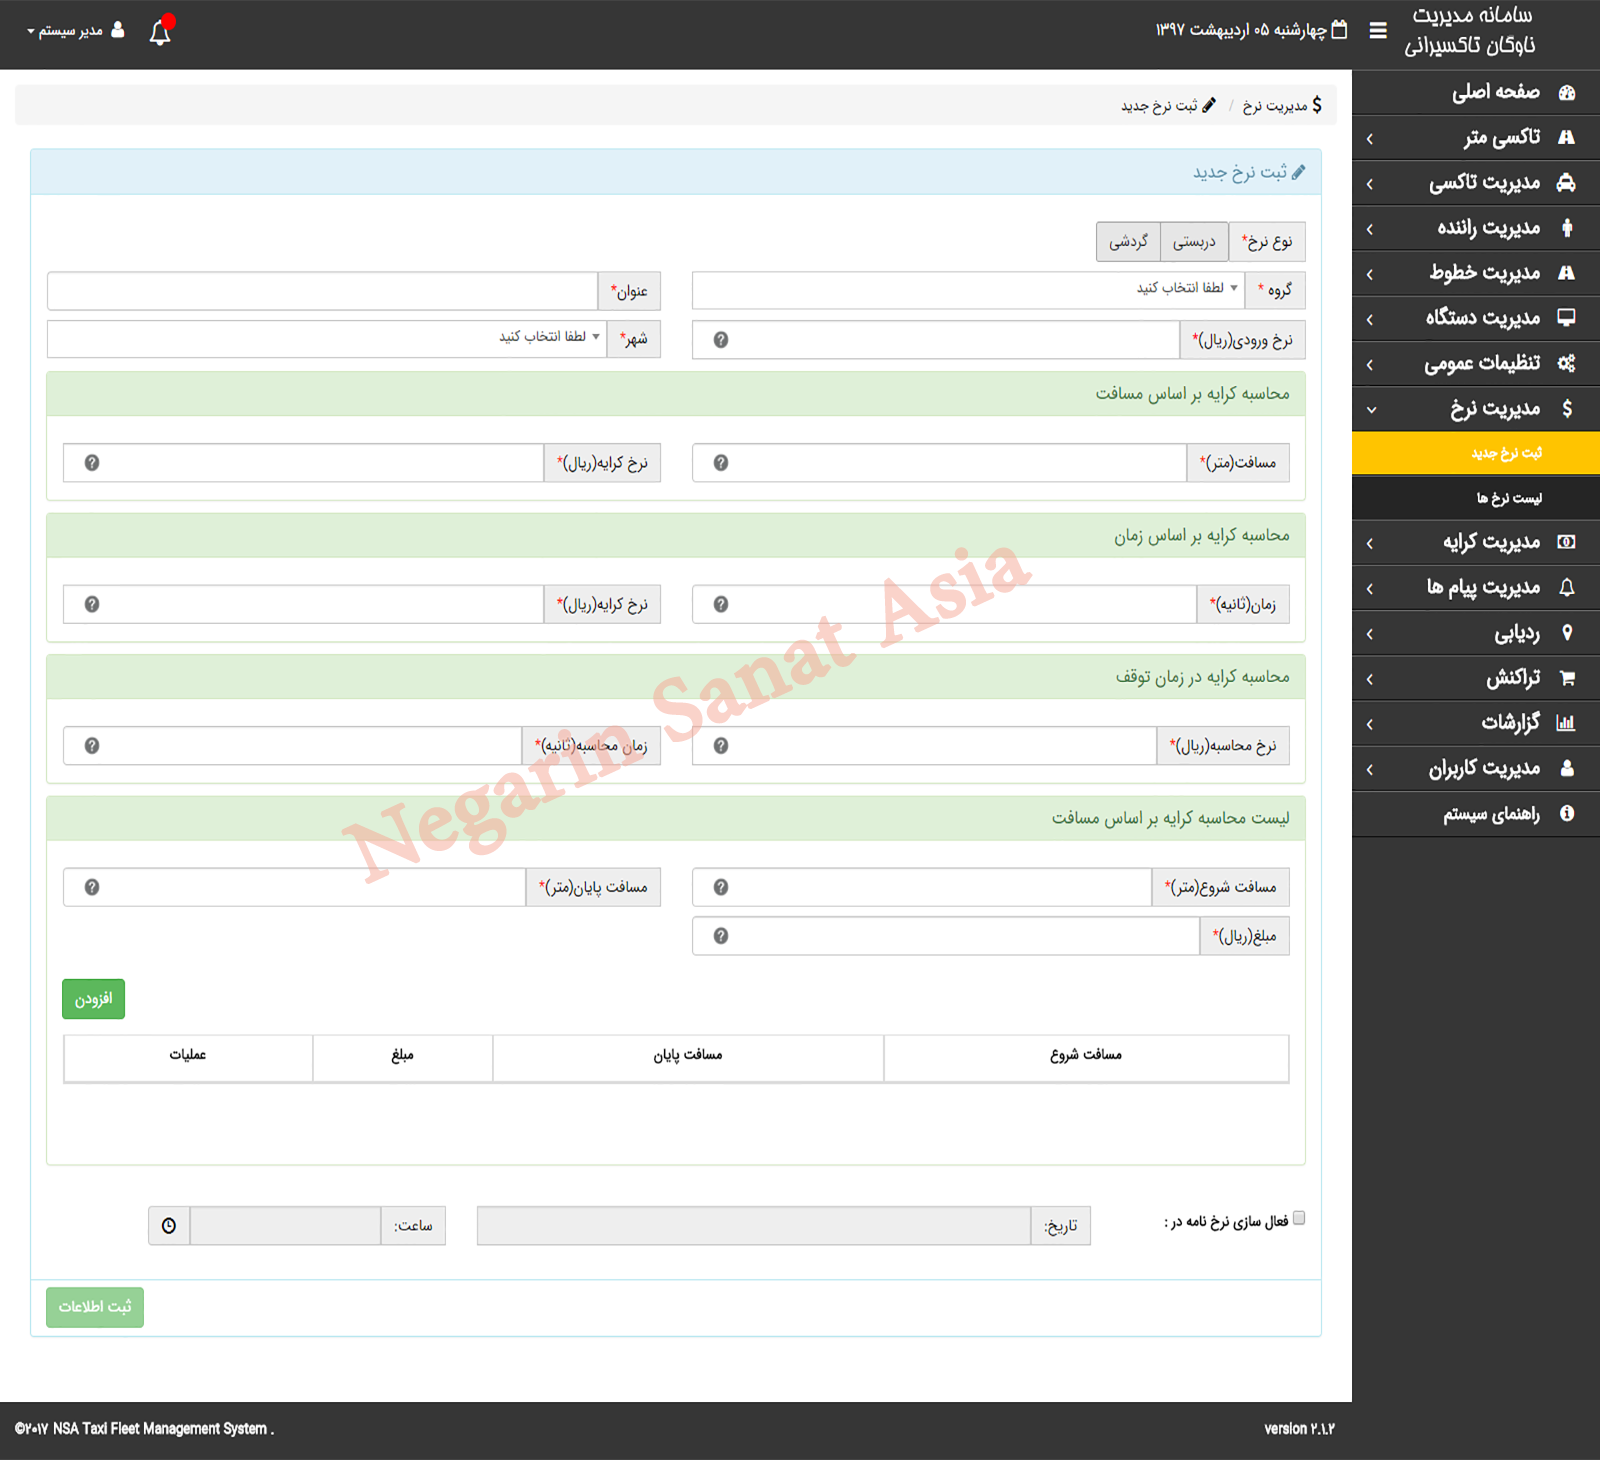This screenshot has width=1600, height=1460.
Task: Click the road icon of مدیریت خطوط
Action: 1567,273
